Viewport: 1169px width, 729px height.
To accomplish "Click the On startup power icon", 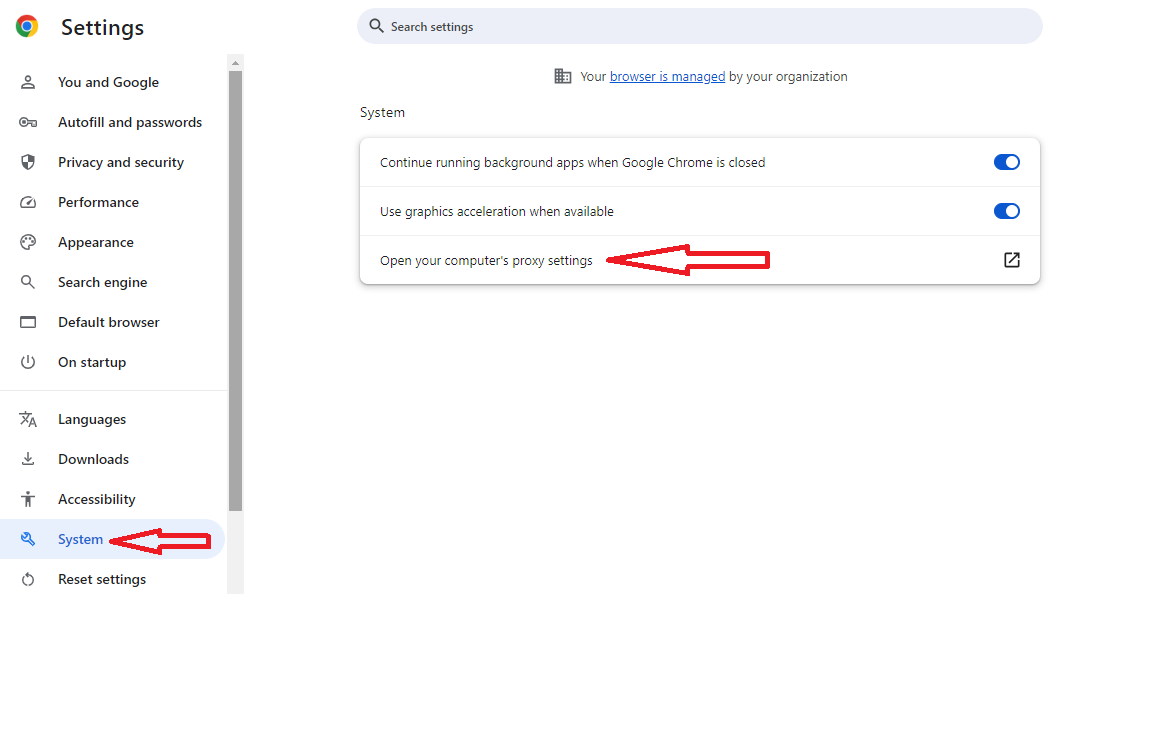I will click(28, 362).
